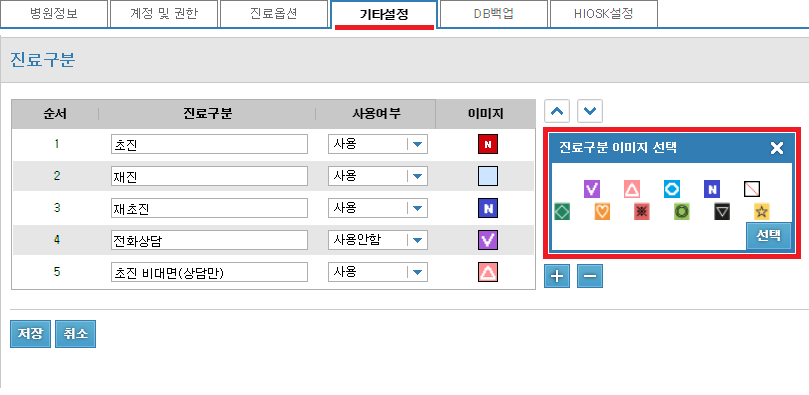Switch to the 진료옵션 tab
Image resolution: width=809 pixels, height=395 pixels.
273,14
